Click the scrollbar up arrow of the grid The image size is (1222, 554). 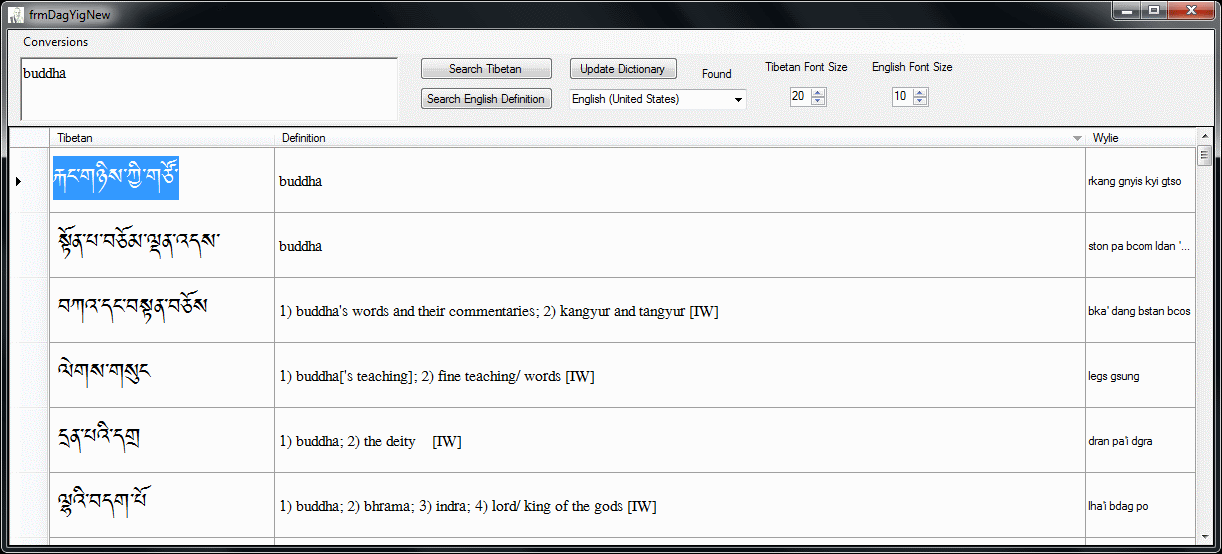tap(1204, 136)
